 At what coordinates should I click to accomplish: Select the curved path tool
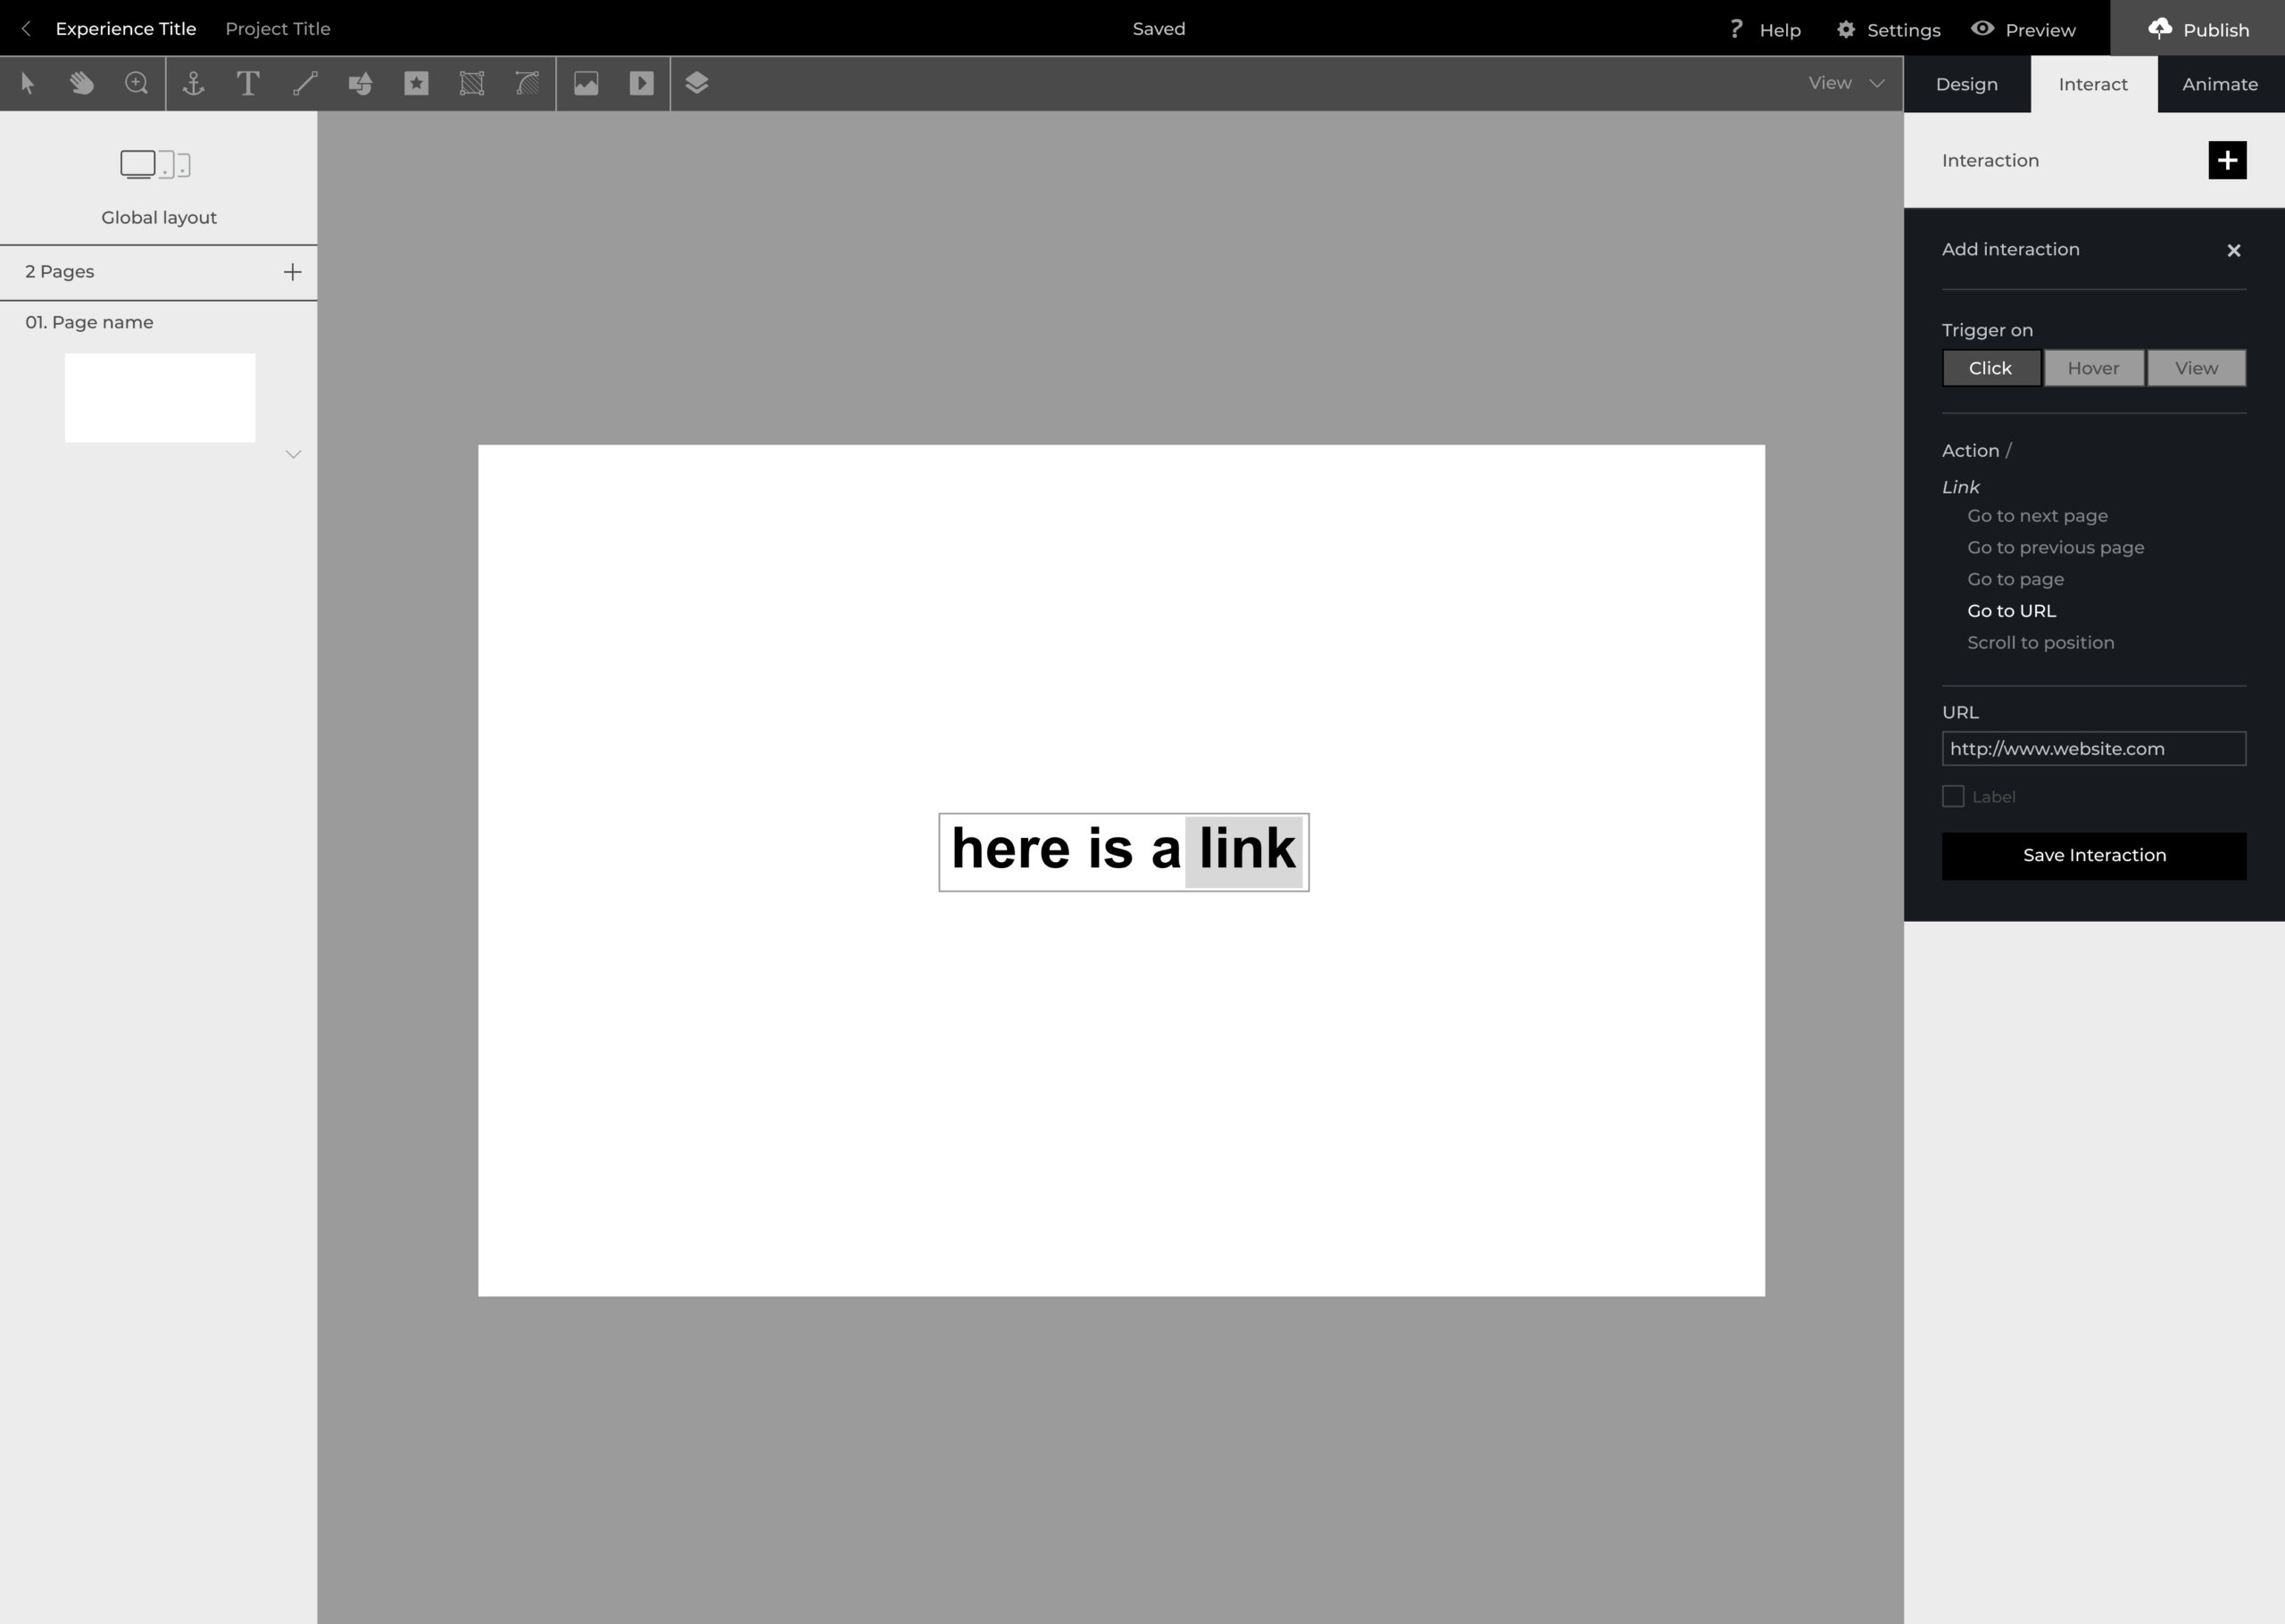[x=527, y=83]
